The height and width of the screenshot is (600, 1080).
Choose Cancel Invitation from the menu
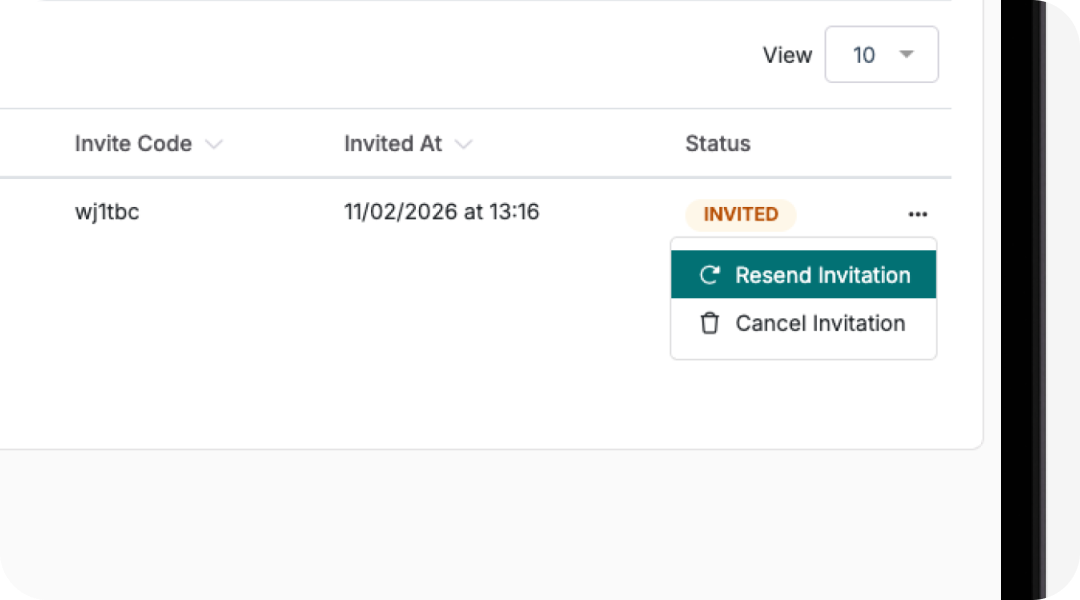[820, 323]
